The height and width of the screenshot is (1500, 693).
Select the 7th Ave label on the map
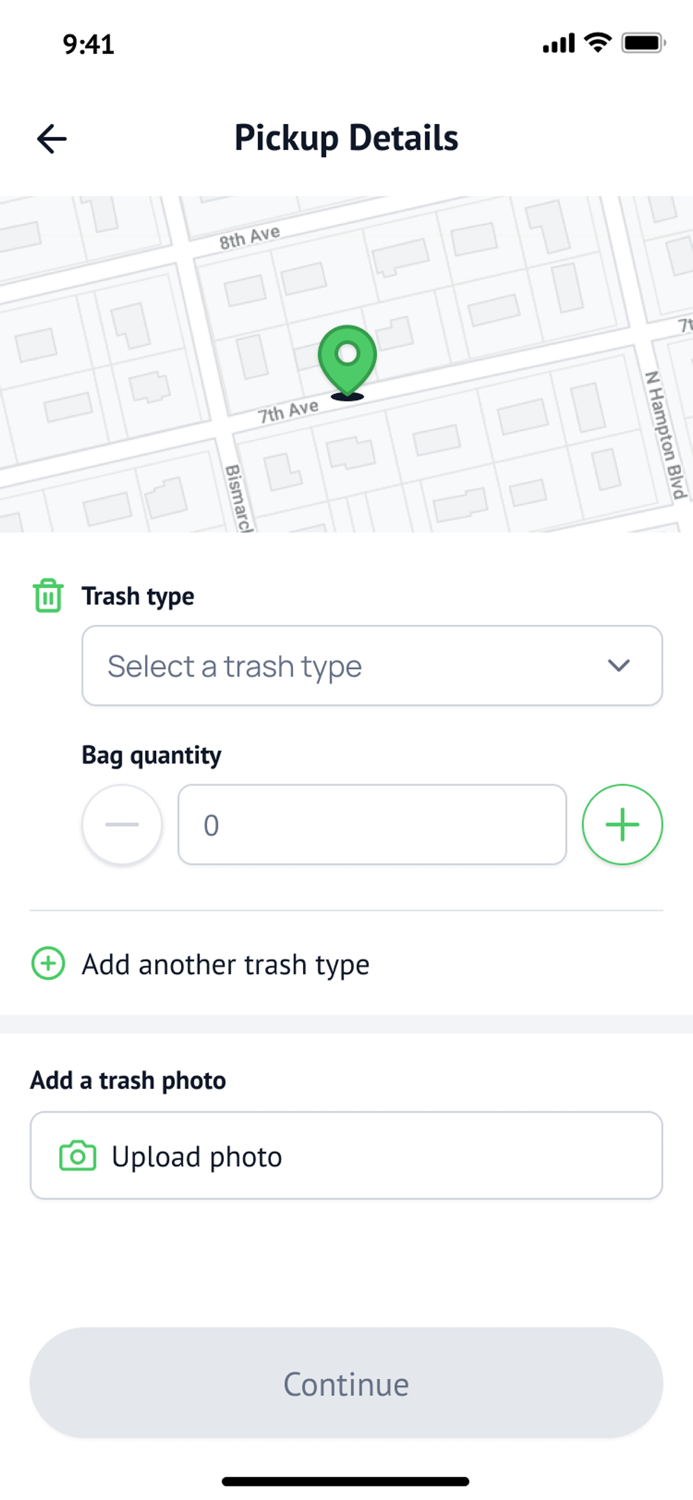[x=288, y=408]
